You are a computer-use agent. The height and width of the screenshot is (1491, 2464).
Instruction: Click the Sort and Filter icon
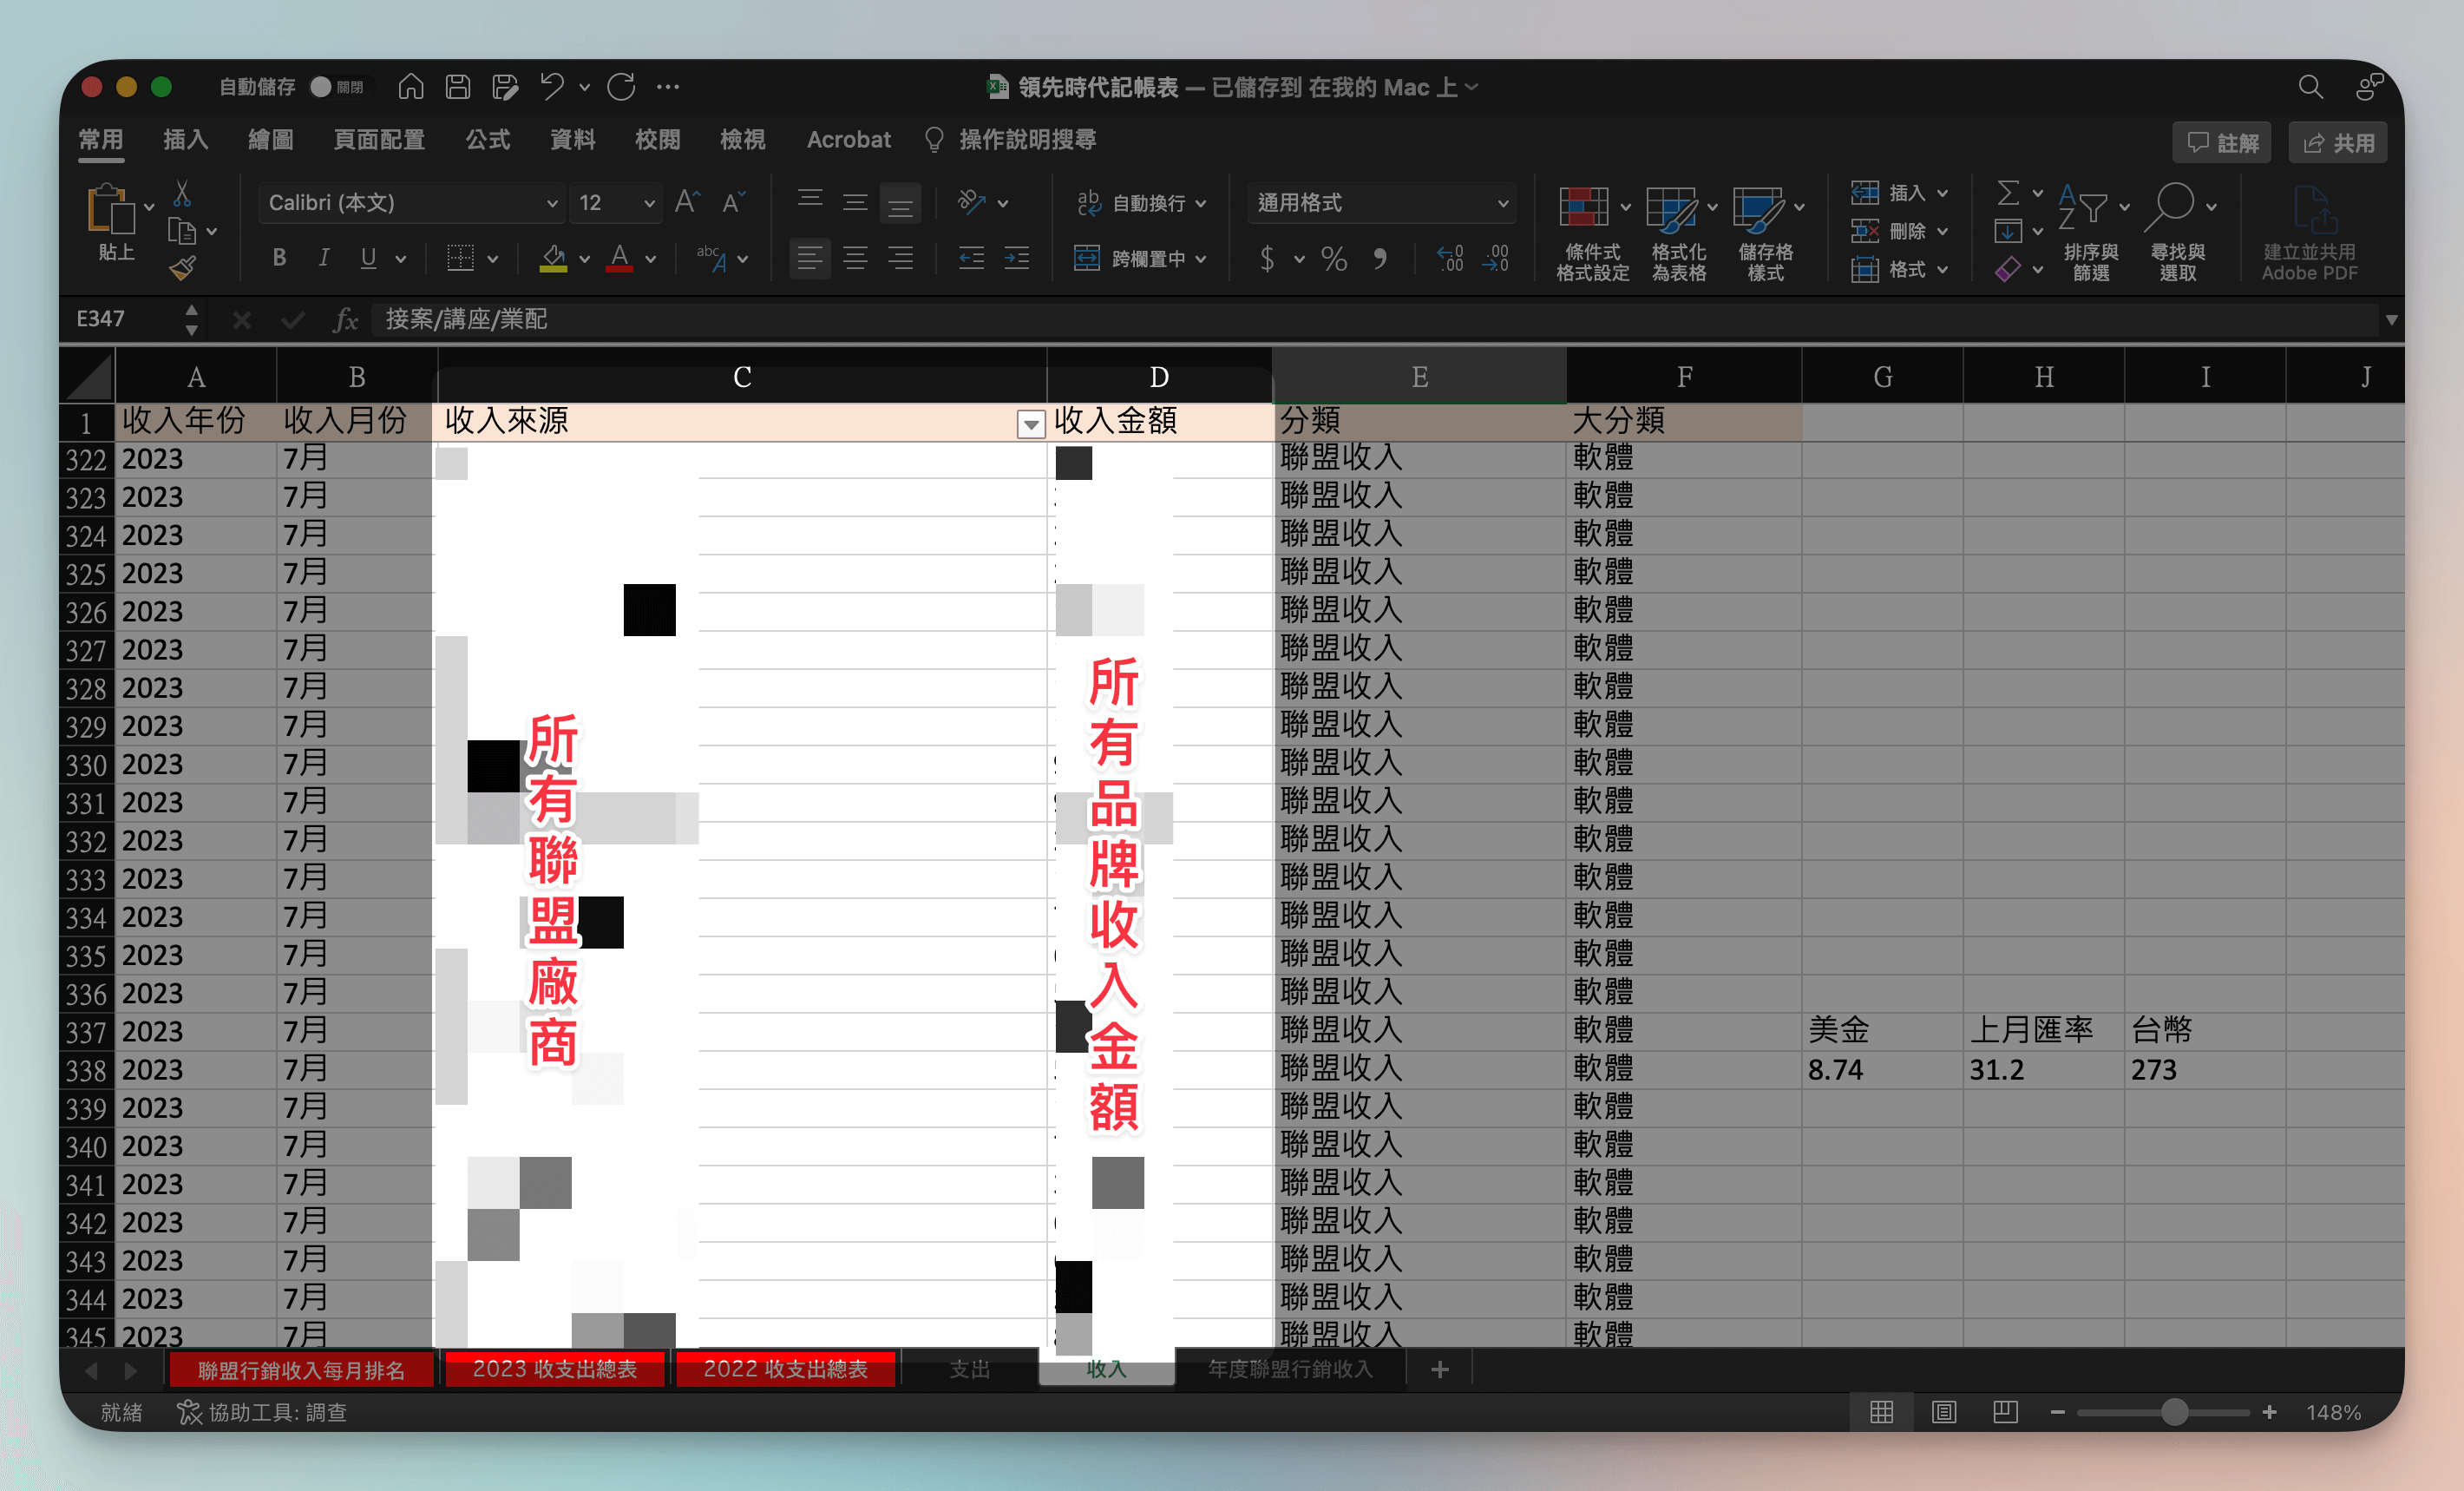coord(2083,207)
